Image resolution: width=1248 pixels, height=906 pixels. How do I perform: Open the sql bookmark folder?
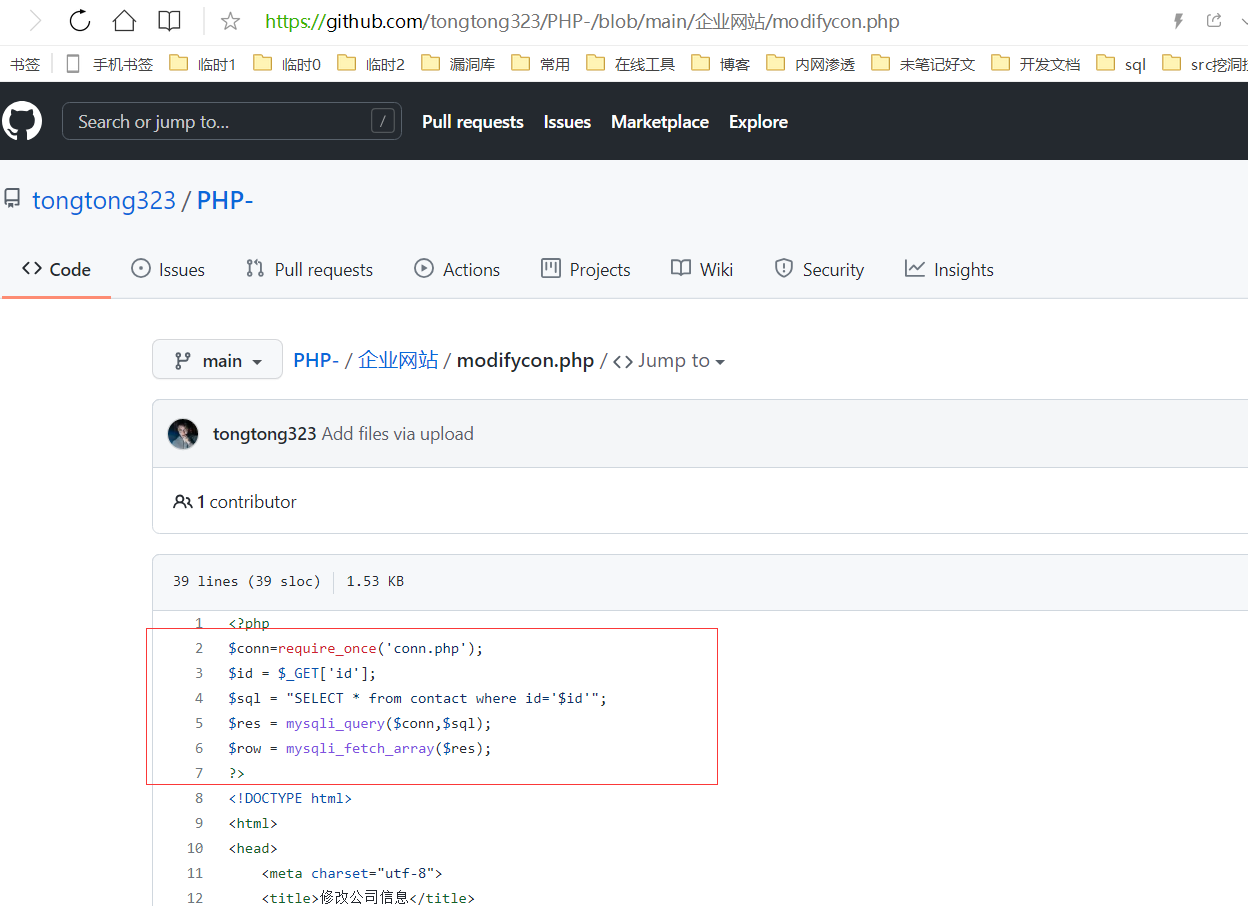click(1121, 64)
